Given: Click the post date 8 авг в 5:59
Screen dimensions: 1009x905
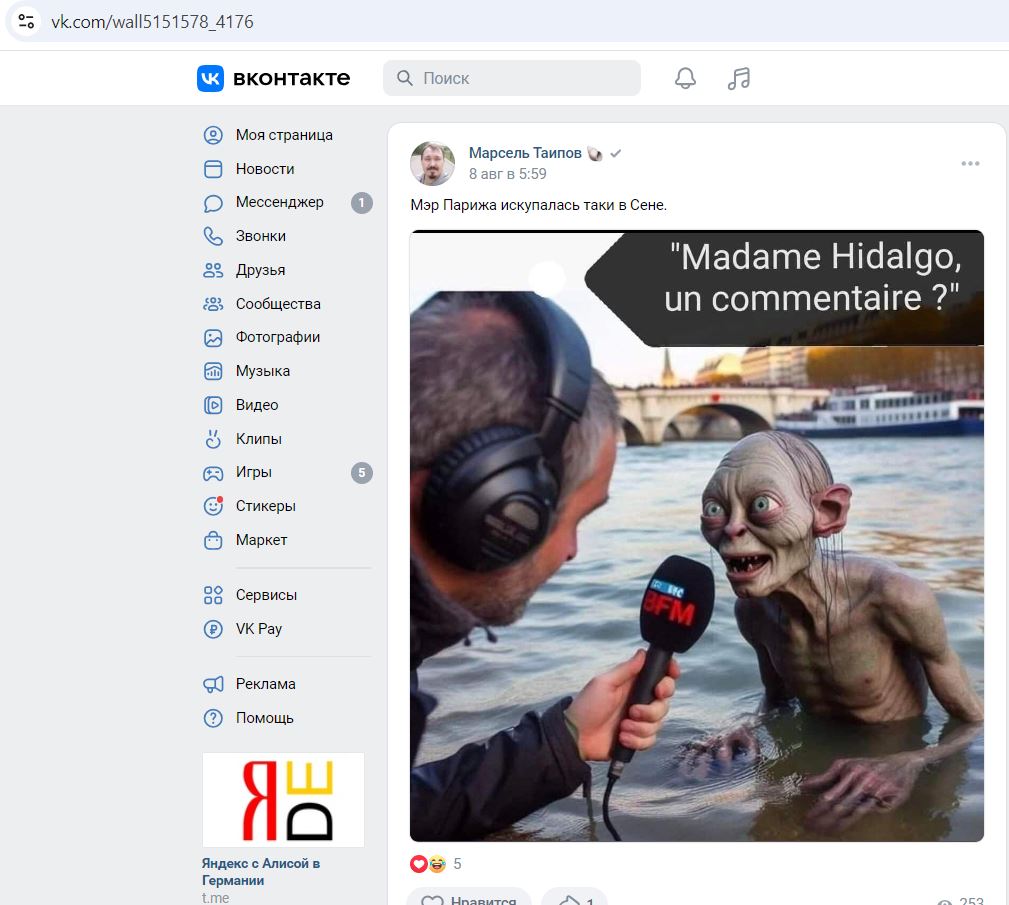Looking at the screenshot, I should coord(508,174).
